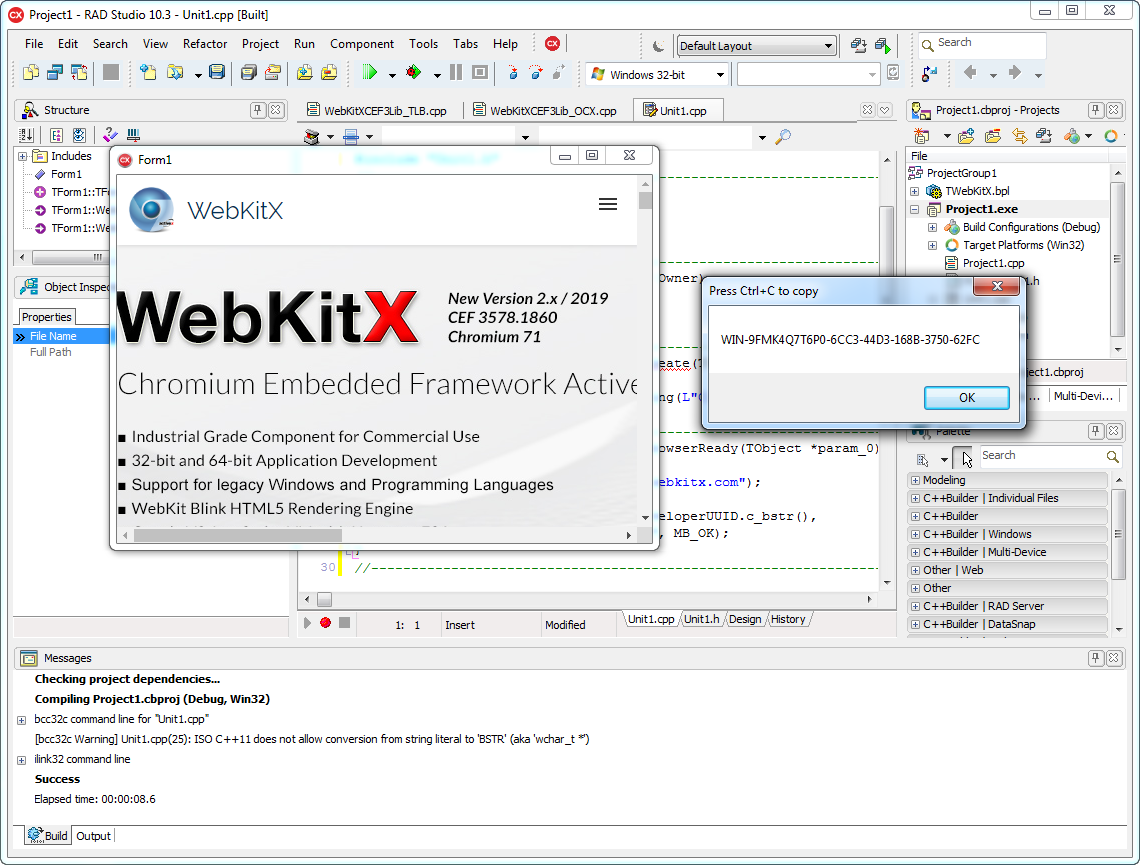Pin the Messages panel
Screen dimensions: 1140x865
[1096, 658]
